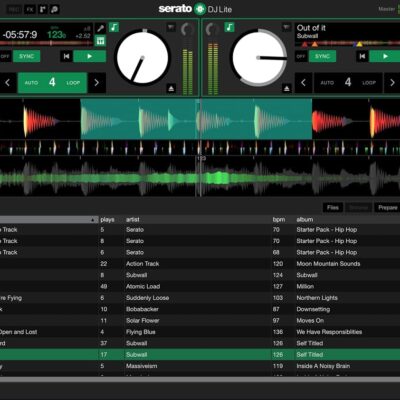Click left deck time display -05:57:9

[20, 35]
